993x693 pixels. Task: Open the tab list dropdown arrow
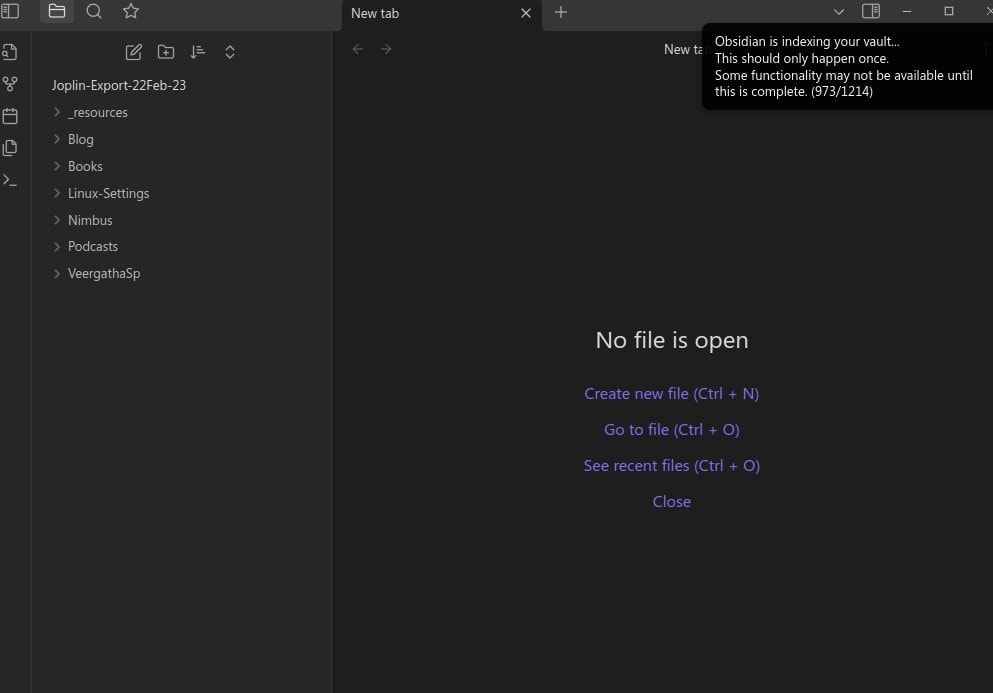[x=838, y=11]
